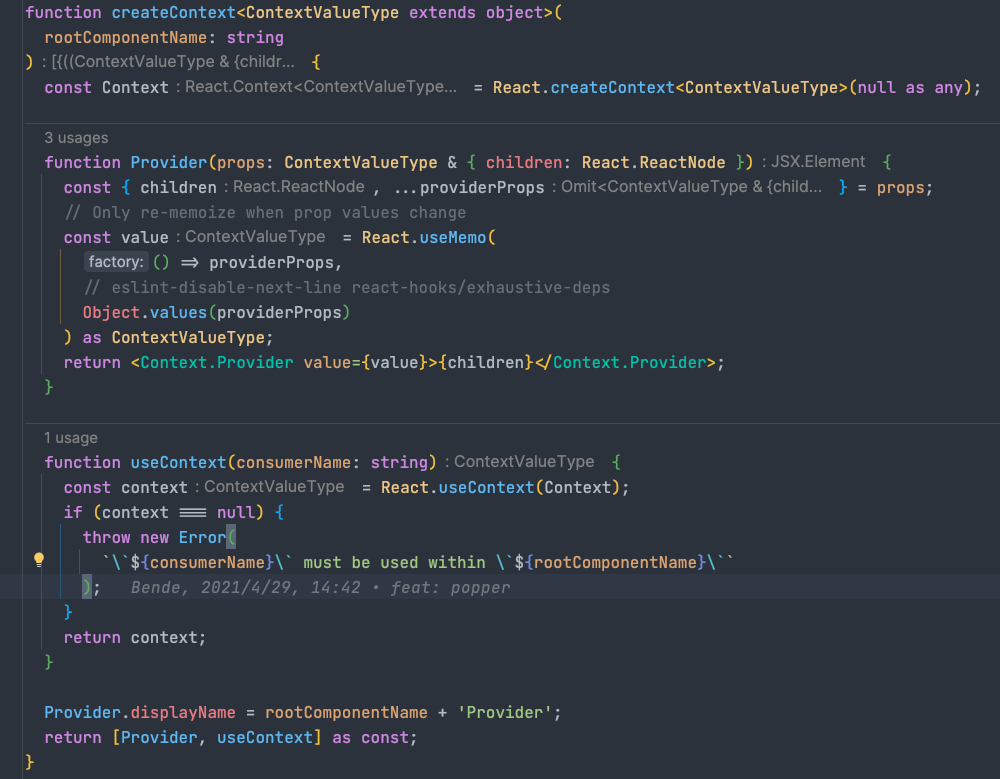
Task: Click ': ContextValueType' hint after 'const value'
Action: click(x=251, y=237)
